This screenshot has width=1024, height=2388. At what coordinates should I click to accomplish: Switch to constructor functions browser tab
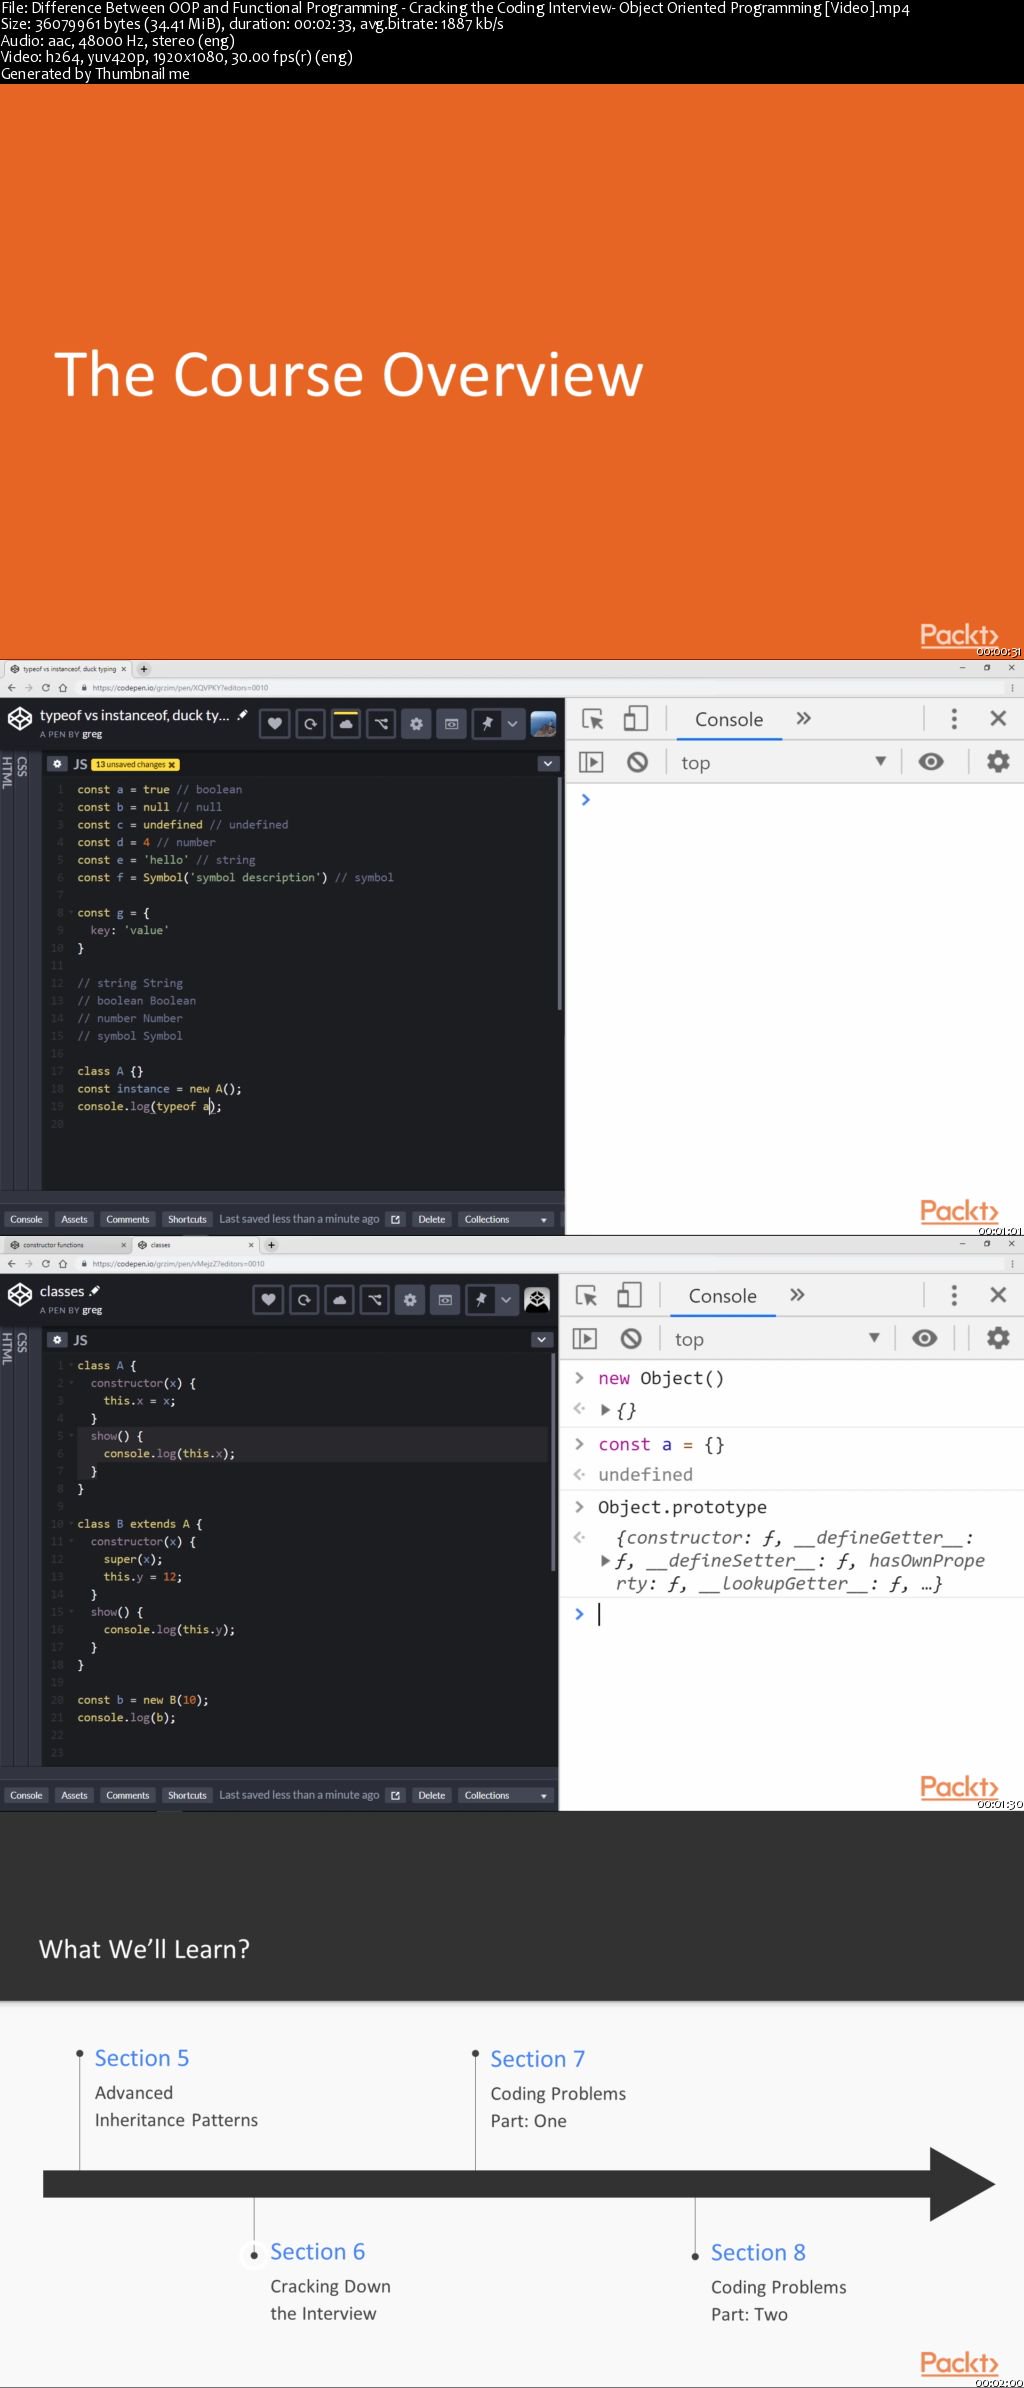(x=66, y=1245)
